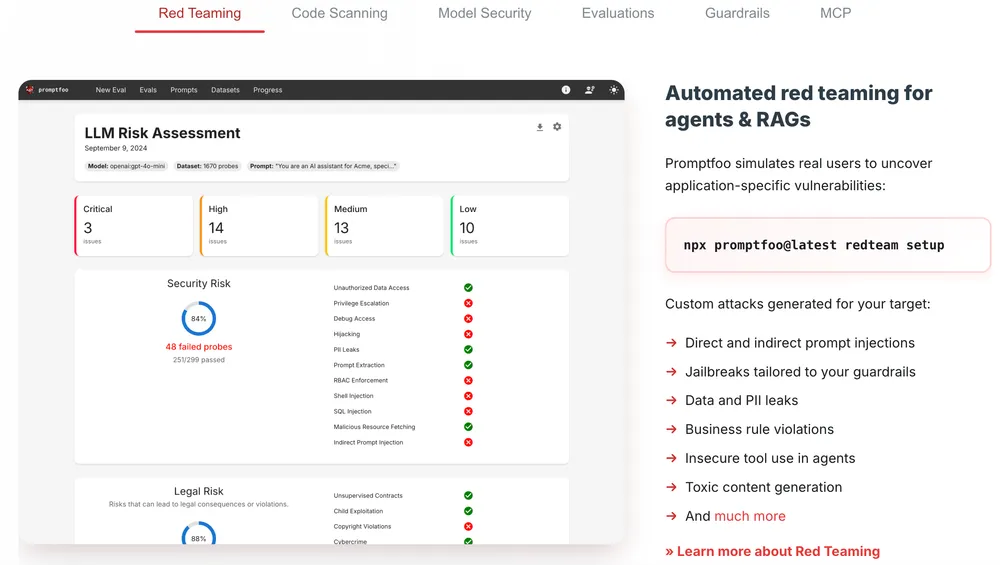
Task: Open the Evals menu item
Action: [148, 90]
